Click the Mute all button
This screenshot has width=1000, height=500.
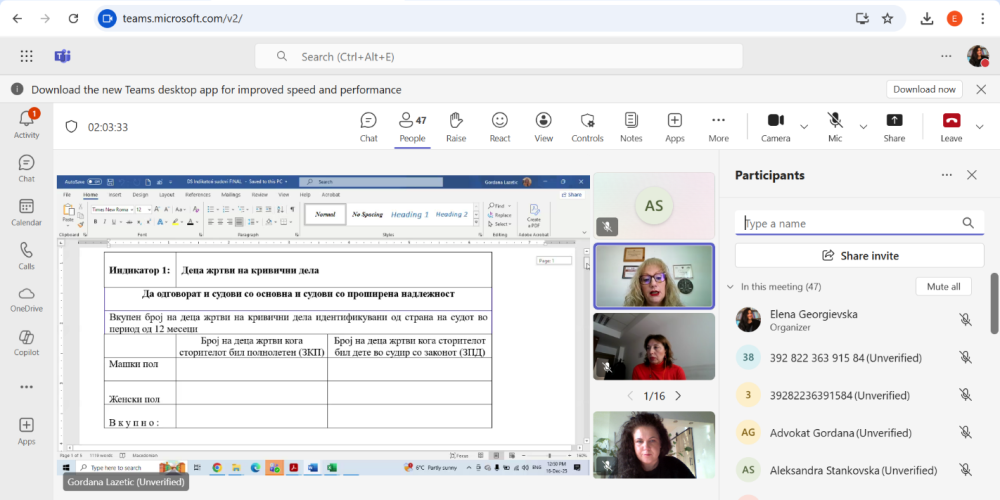point(943,287)
